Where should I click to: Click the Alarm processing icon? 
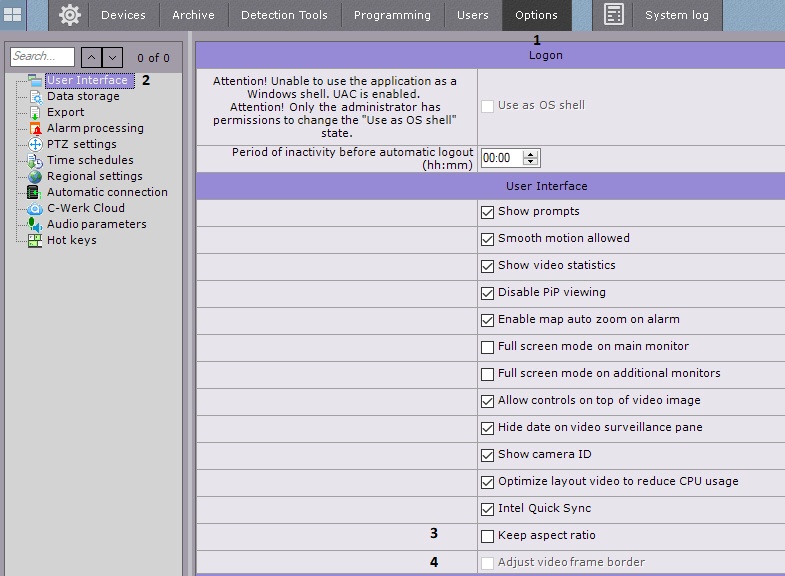(35, 129)
